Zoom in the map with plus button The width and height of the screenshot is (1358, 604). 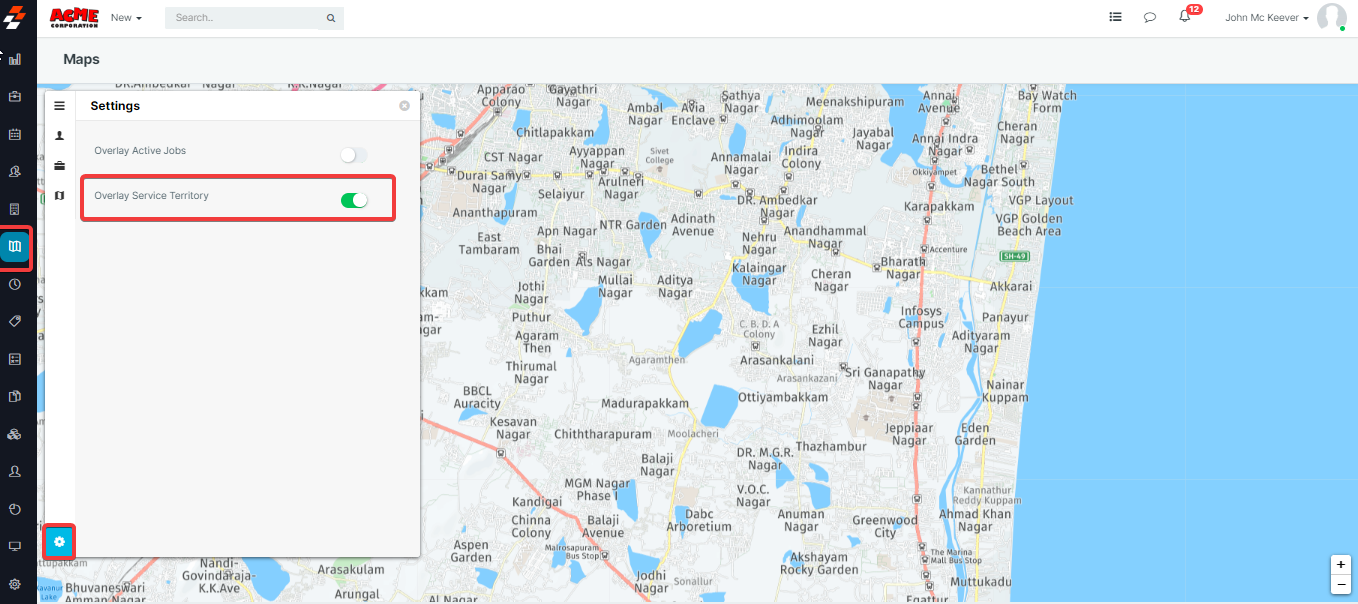click(x=1341, y=564)
